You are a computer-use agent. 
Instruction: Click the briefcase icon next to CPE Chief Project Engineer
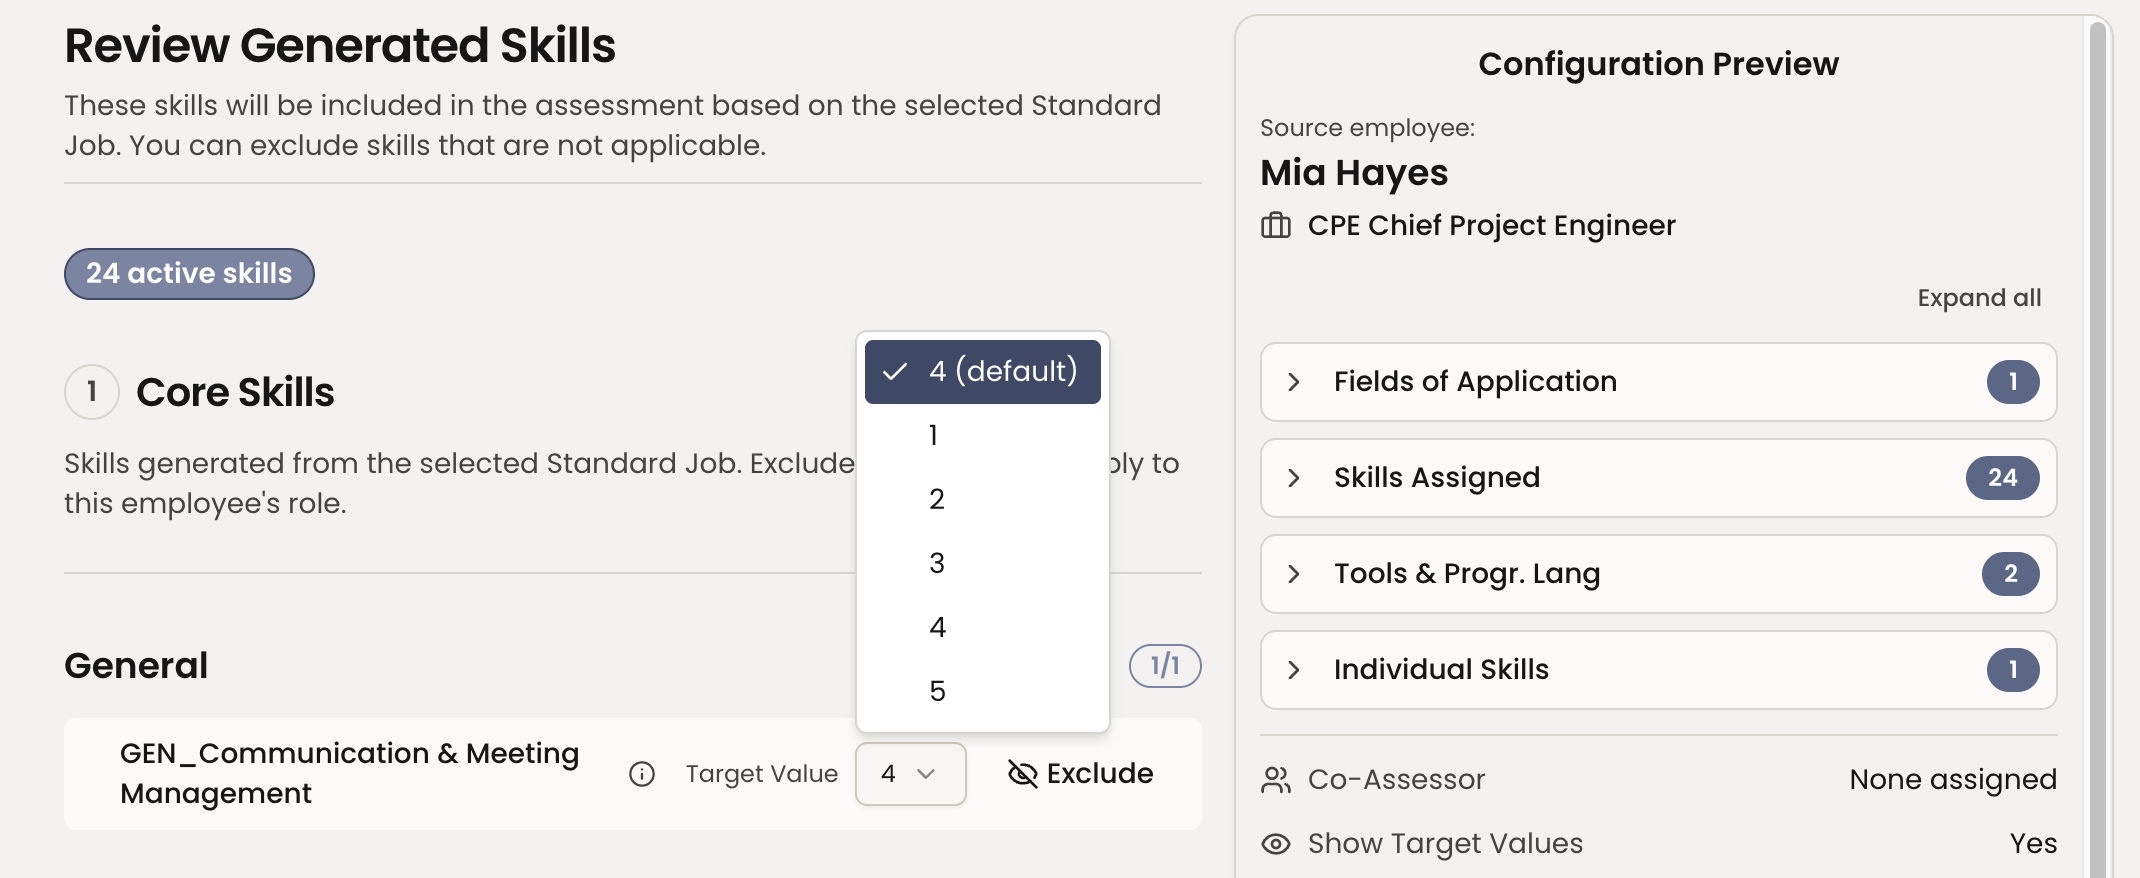(x=1276, y=226)
